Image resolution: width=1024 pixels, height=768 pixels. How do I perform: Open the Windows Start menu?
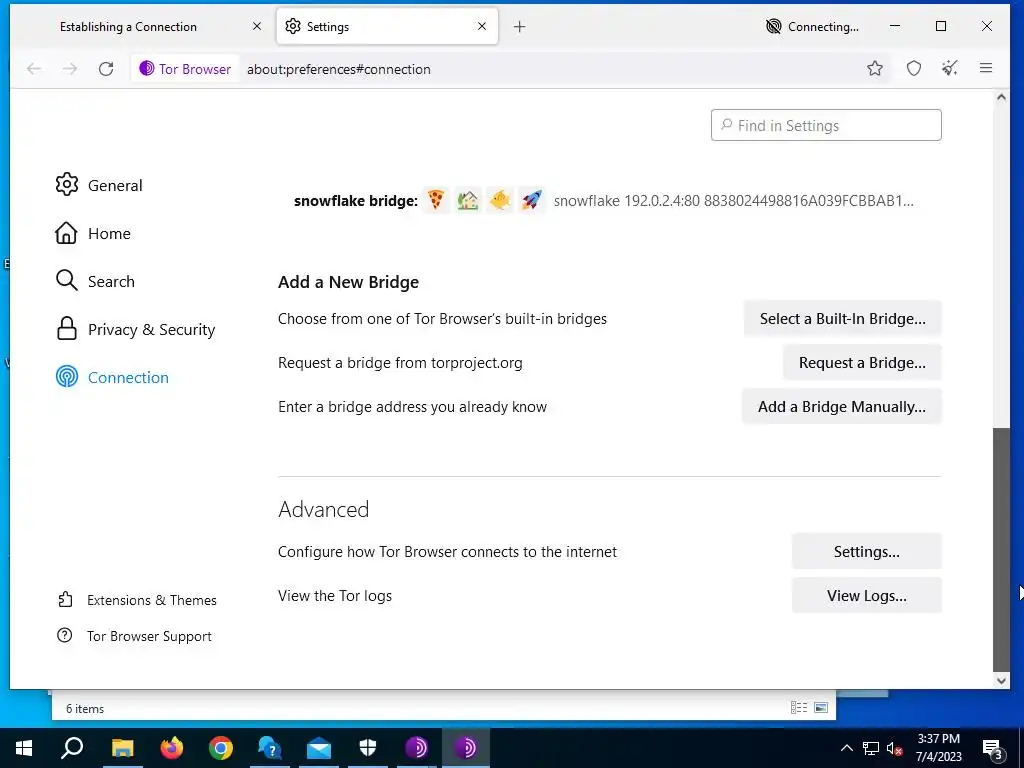pyautogui.click(x=24, y=748)
